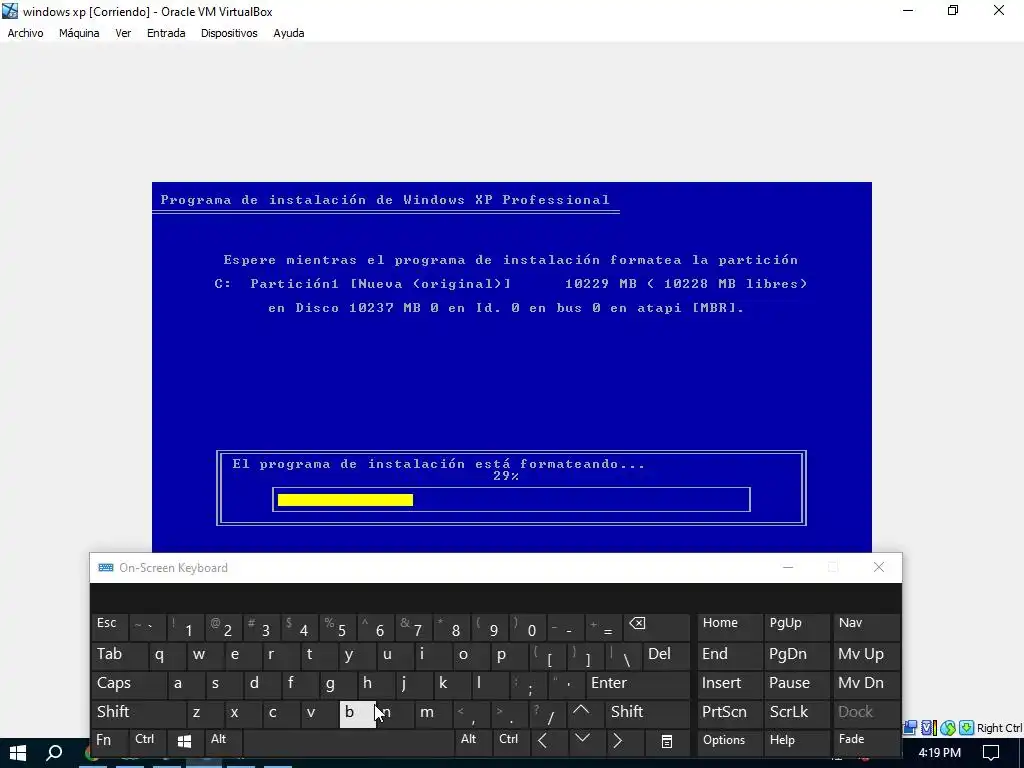The width and height of the screenshot is (1024, 768).
Task: Open the Ayuda menu
Action: [x=289, y=33]
